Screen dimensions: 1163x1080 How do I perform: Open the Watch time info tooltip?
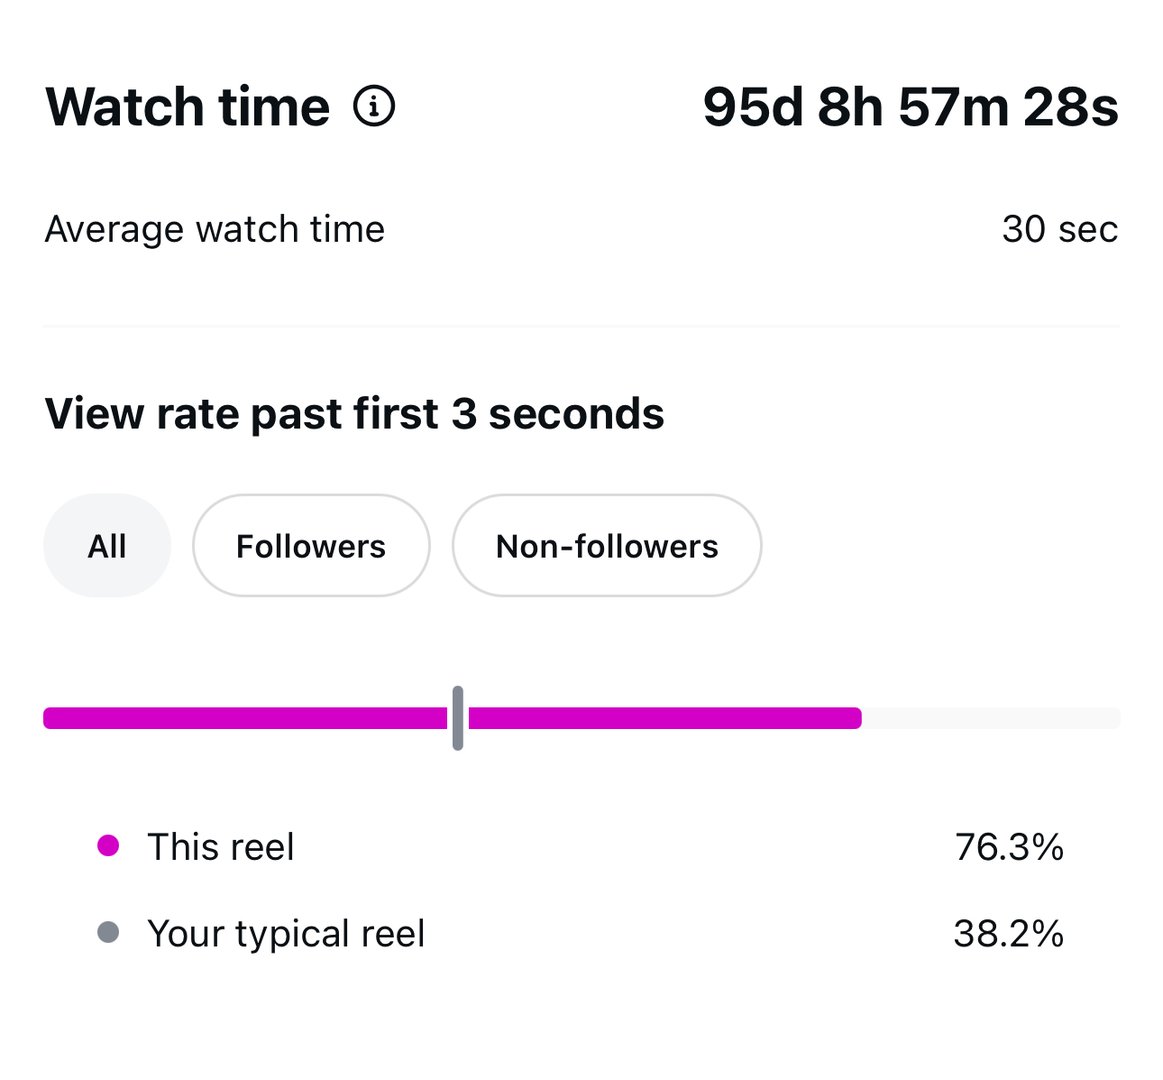pos(374,106)
